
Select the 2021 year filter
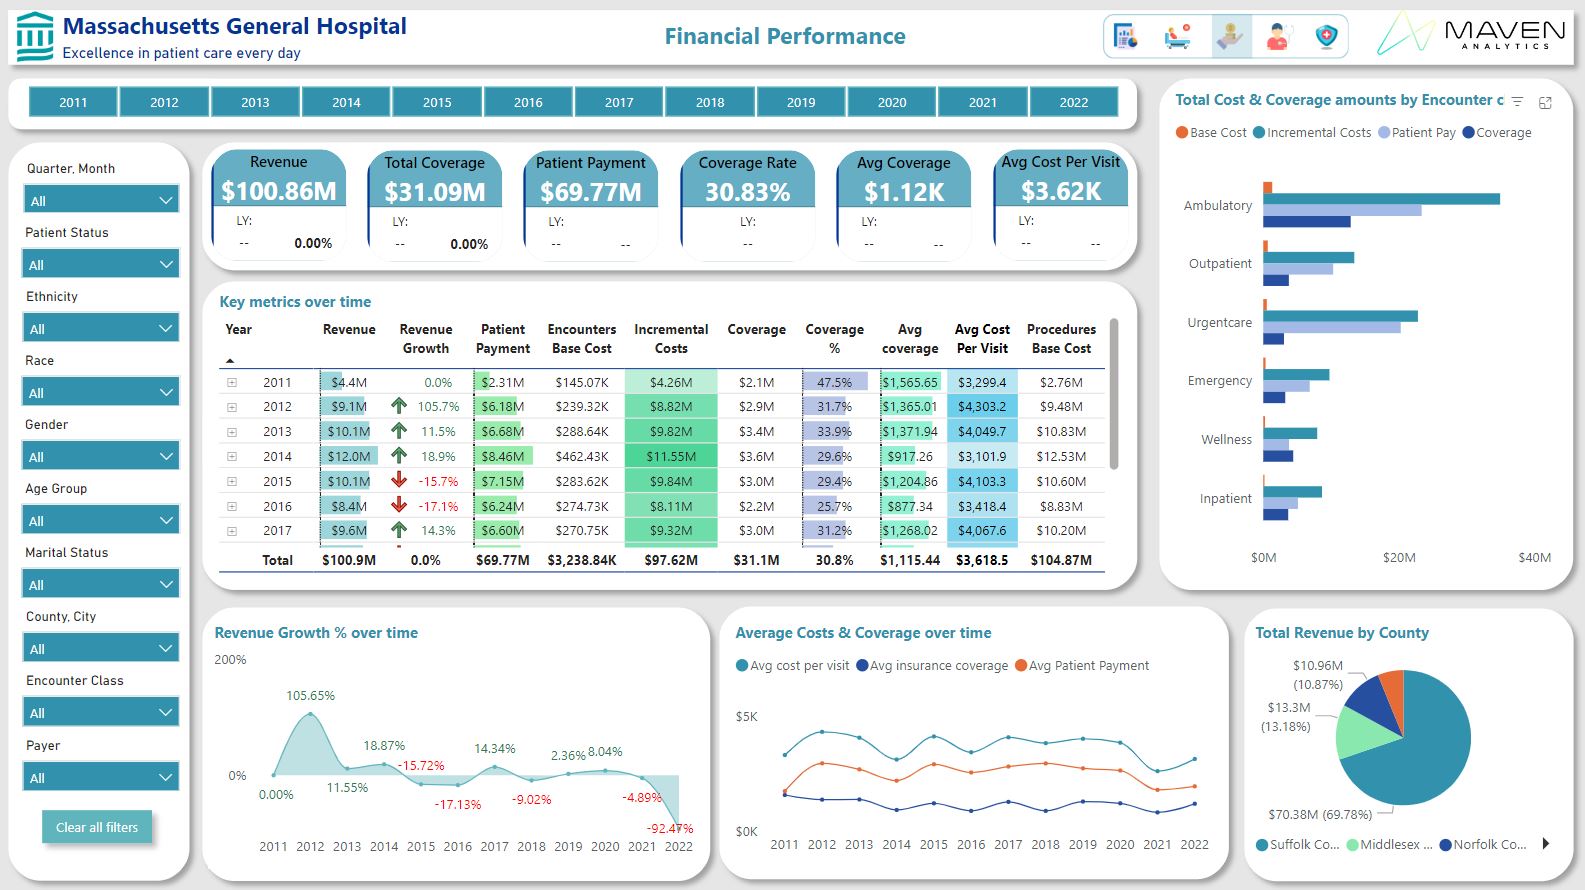[983, 102]
